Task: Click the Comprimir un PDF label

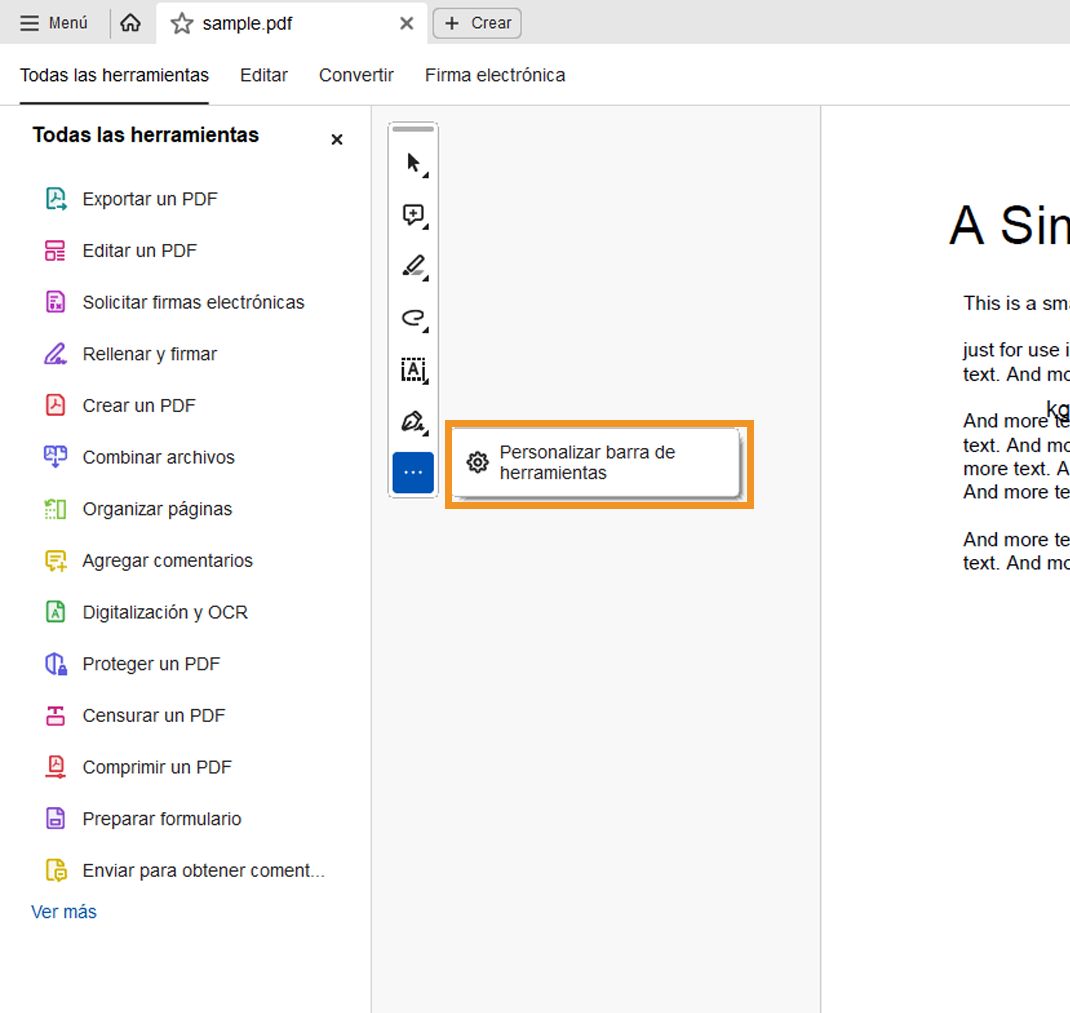Action: coord(157,767)
